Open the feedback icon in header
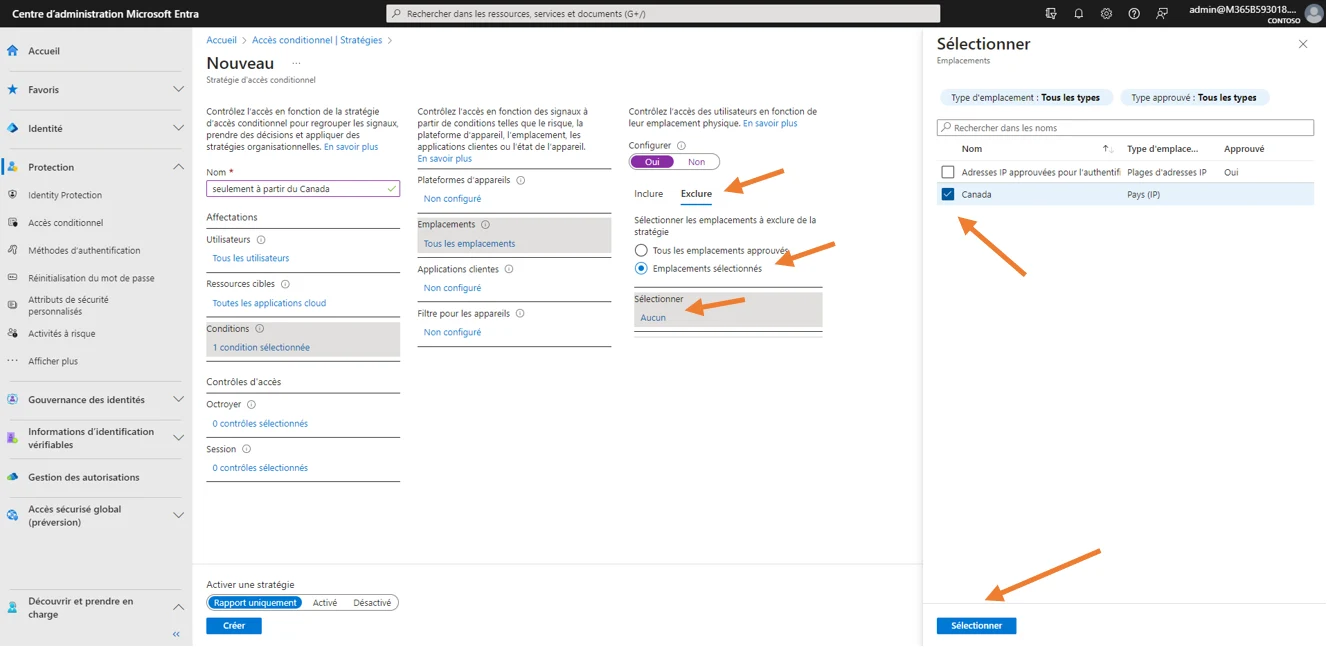This screenshot has height=647, width=1327. coord(1162,14)
